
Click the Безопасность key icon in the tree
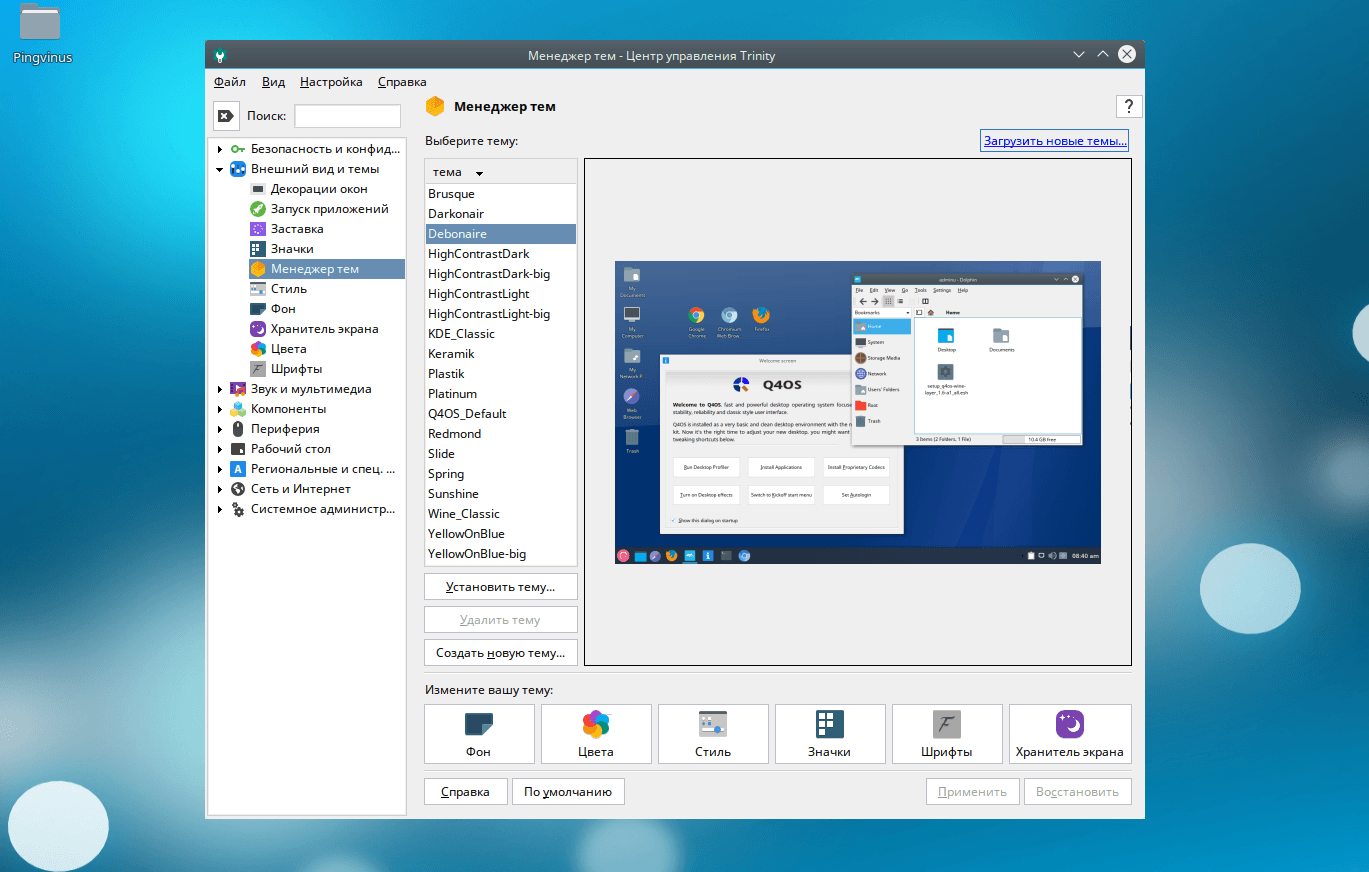point(238,149)
